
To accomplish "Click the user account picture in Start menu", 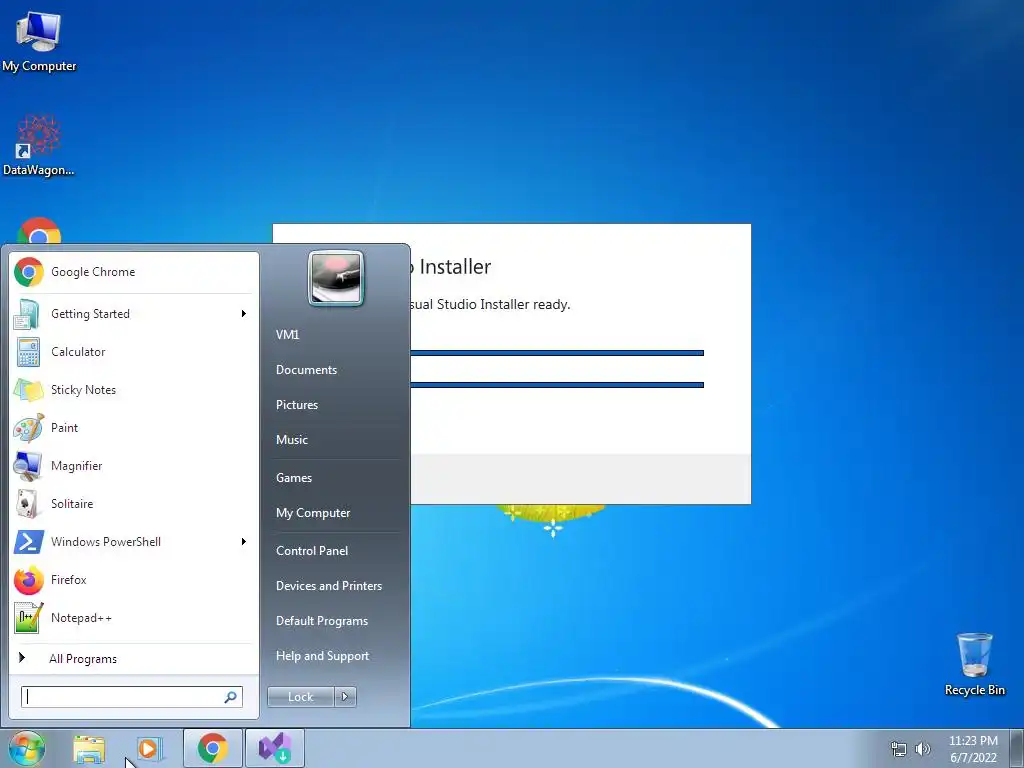I will click(x=336, y=278).
